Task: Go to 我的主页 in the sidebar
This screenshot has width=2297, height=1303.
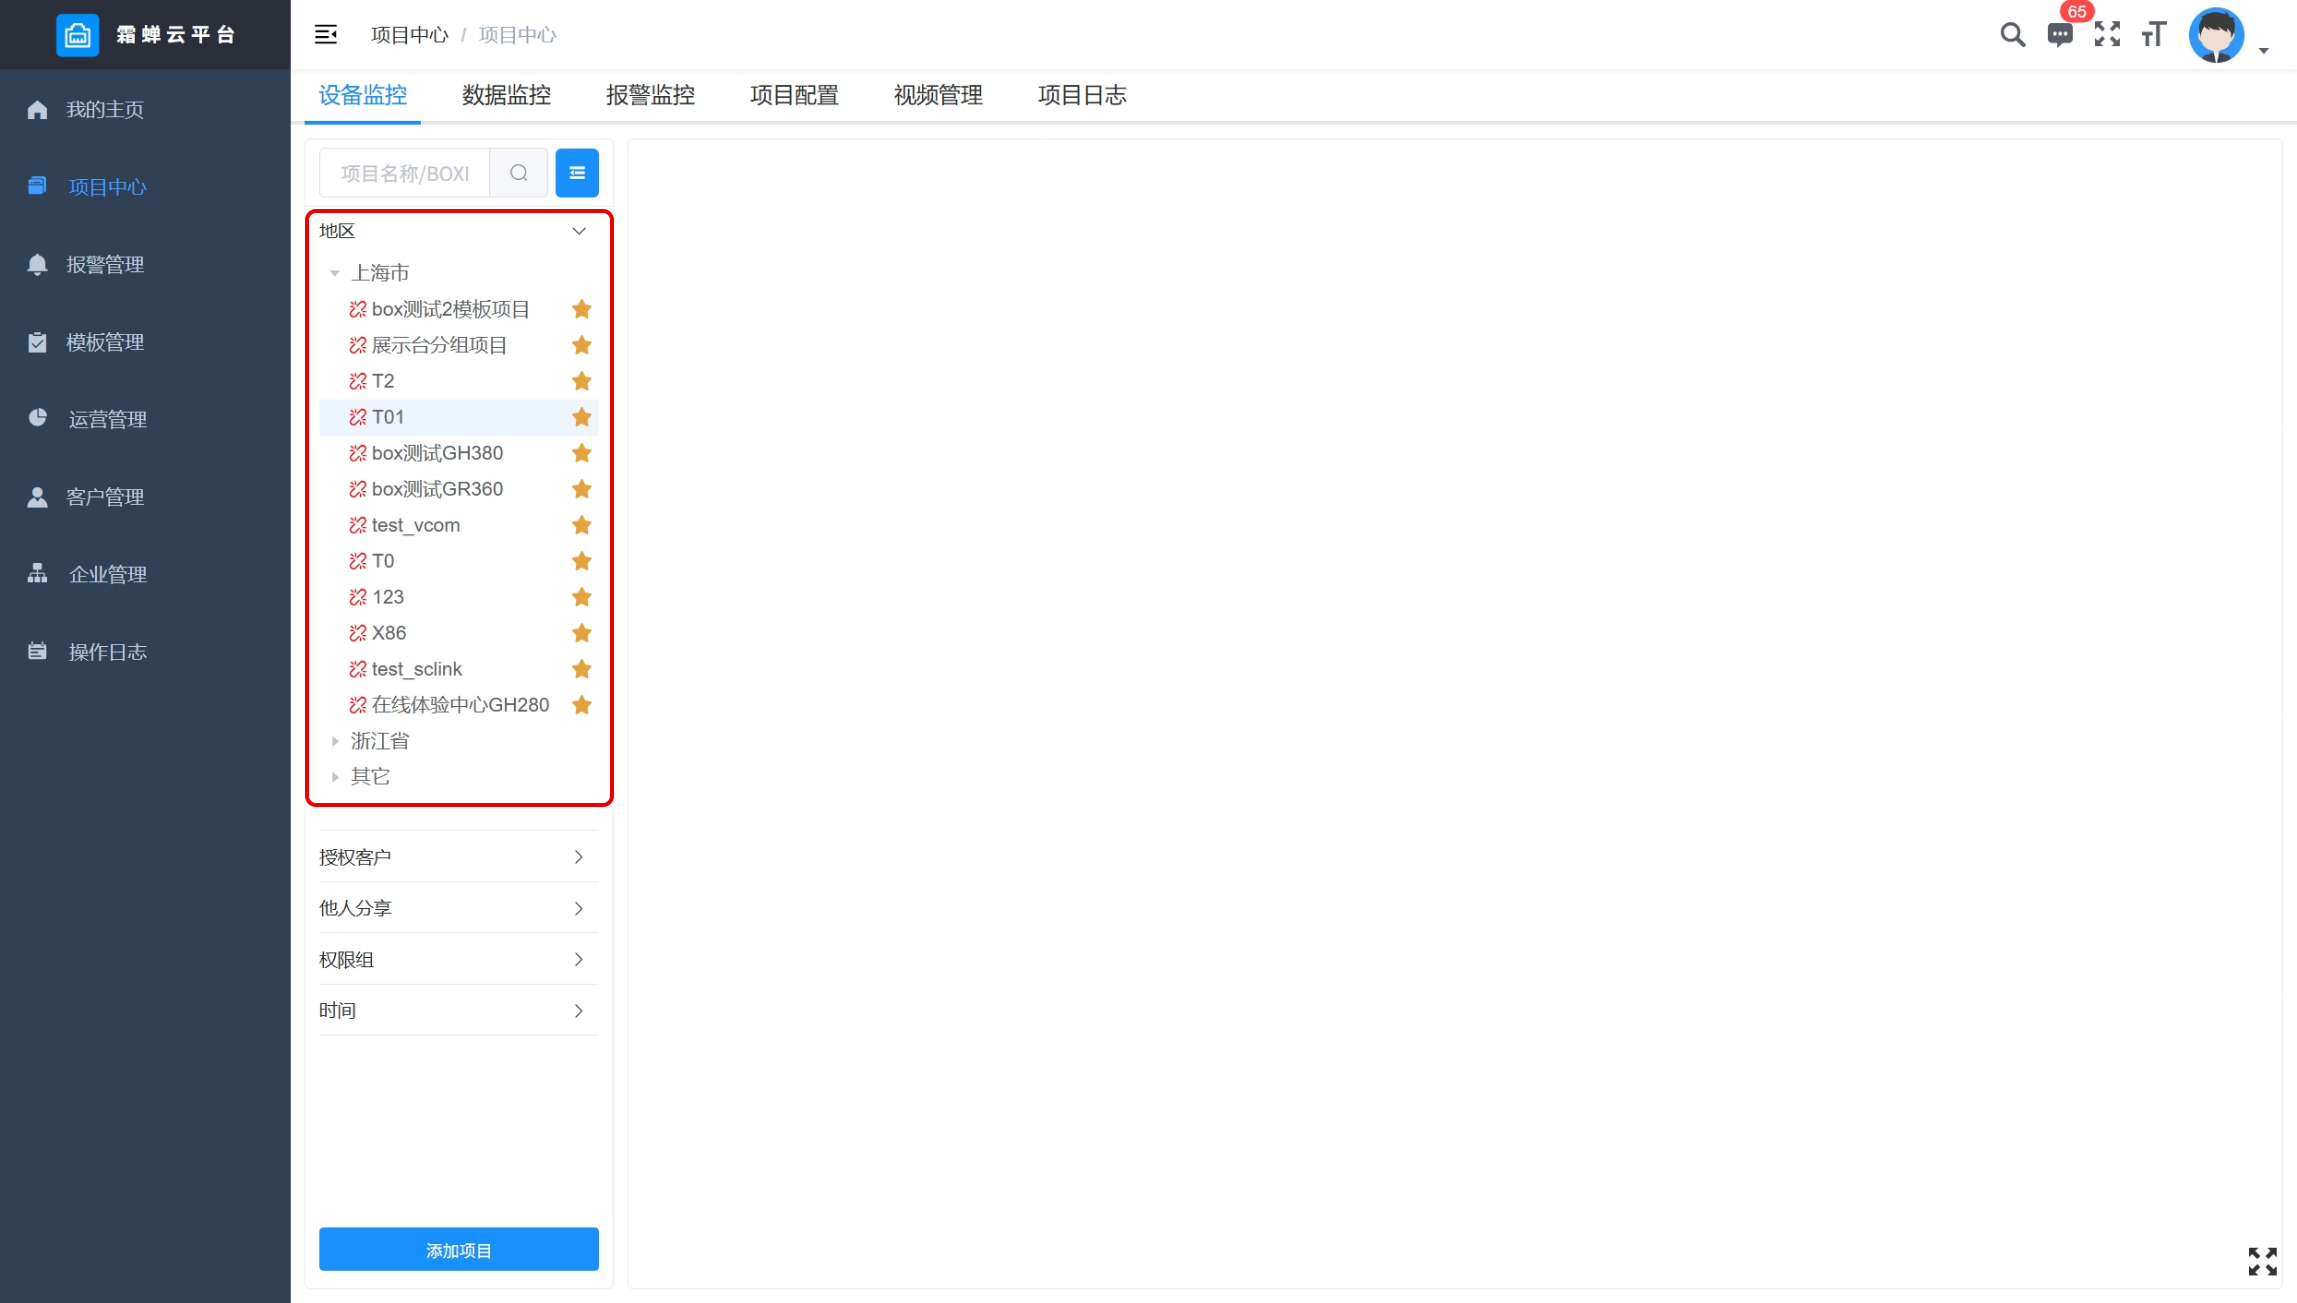Action: pyautogui.click(x=145, y=109)
